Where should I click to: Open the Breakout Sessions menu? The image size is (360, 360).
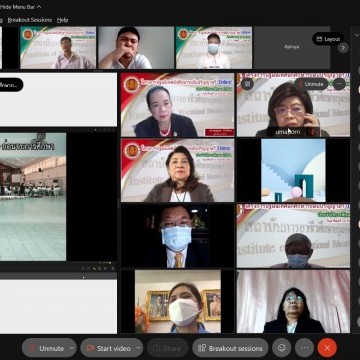[x=30, y=20]
